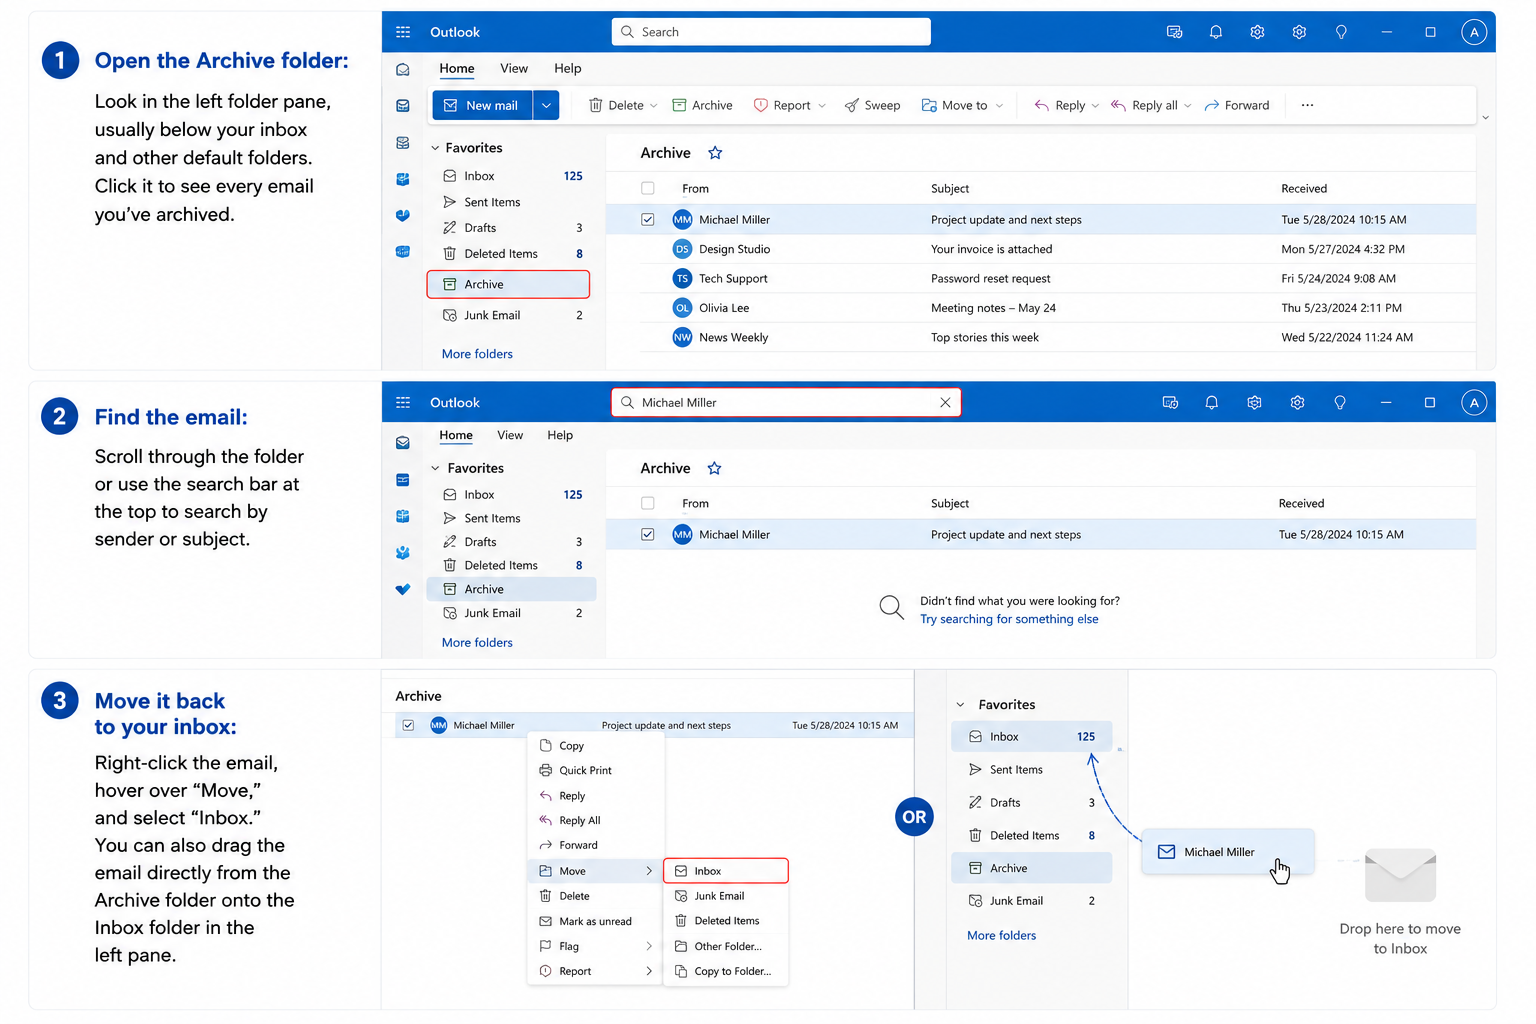Image resolution: width=1536 pixels, height=1024 pixels.
Task: Open the more options ellipsis in toolbar
Action: tap(1307, 105)
